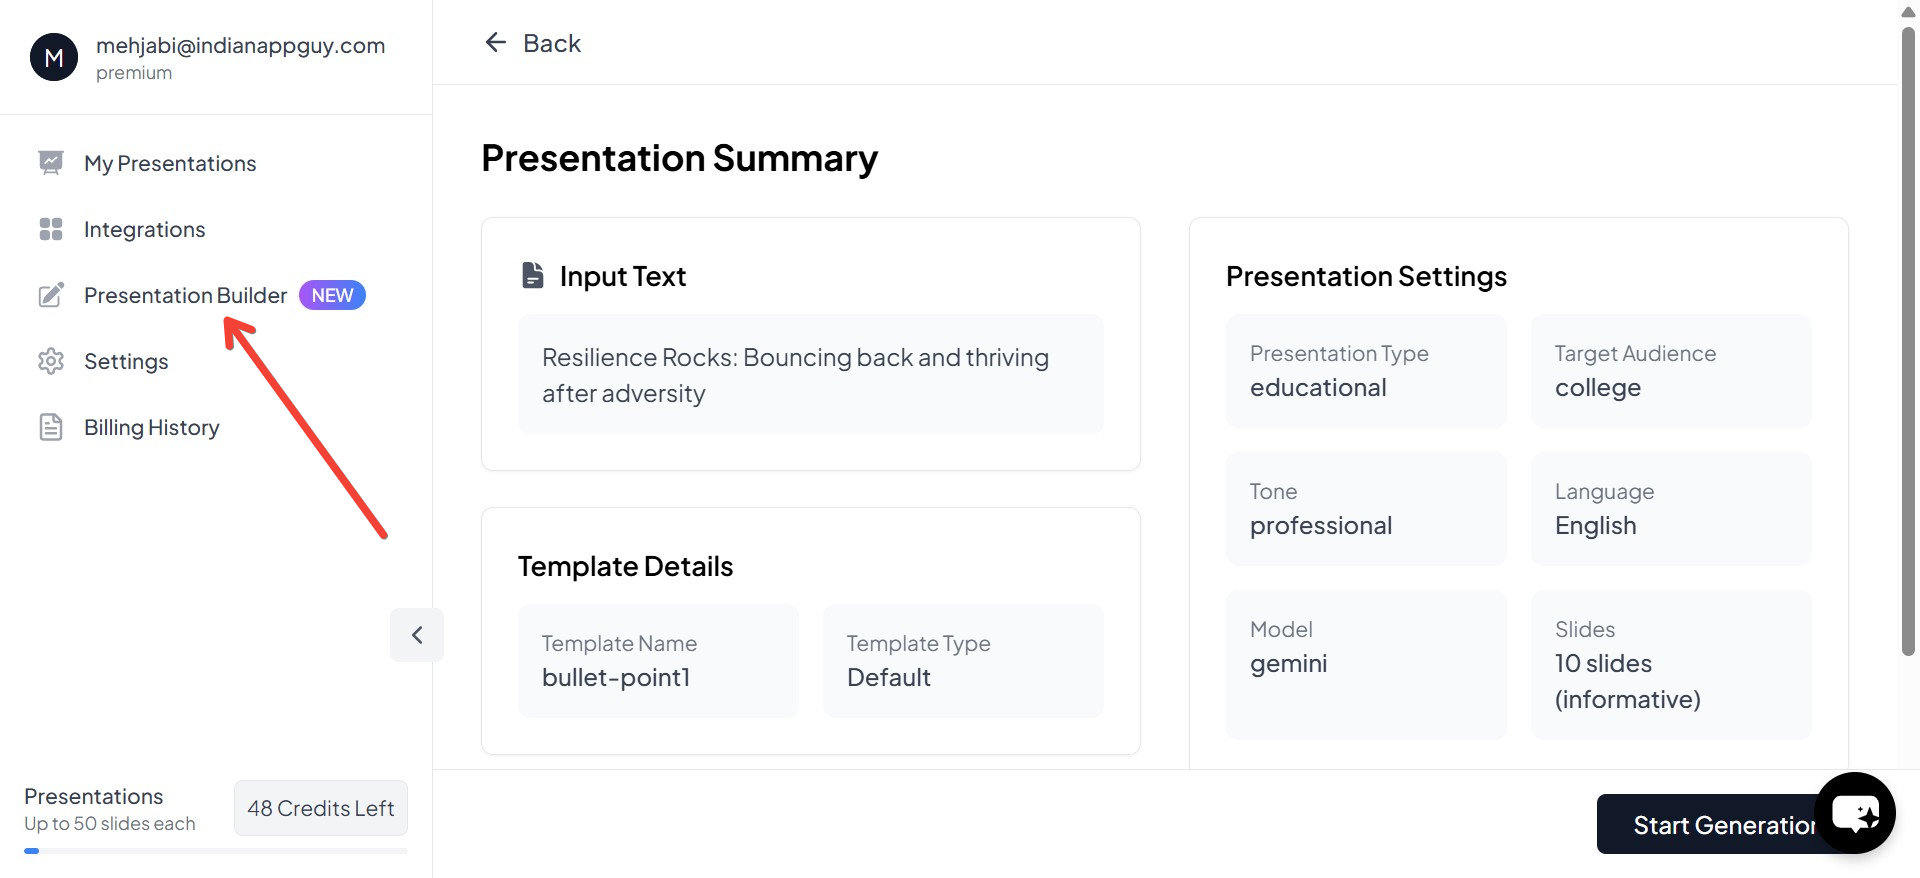Go to Integrations page
The width and height of the screenshot is (1920, 878).
click(144, 229)
